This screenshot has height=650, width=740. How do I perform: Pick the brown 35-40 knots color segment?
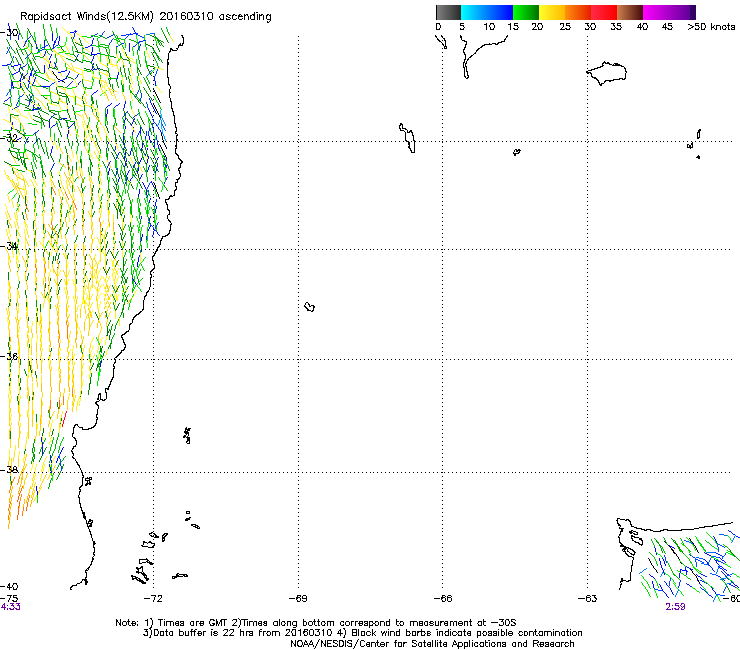coord(630,12)
